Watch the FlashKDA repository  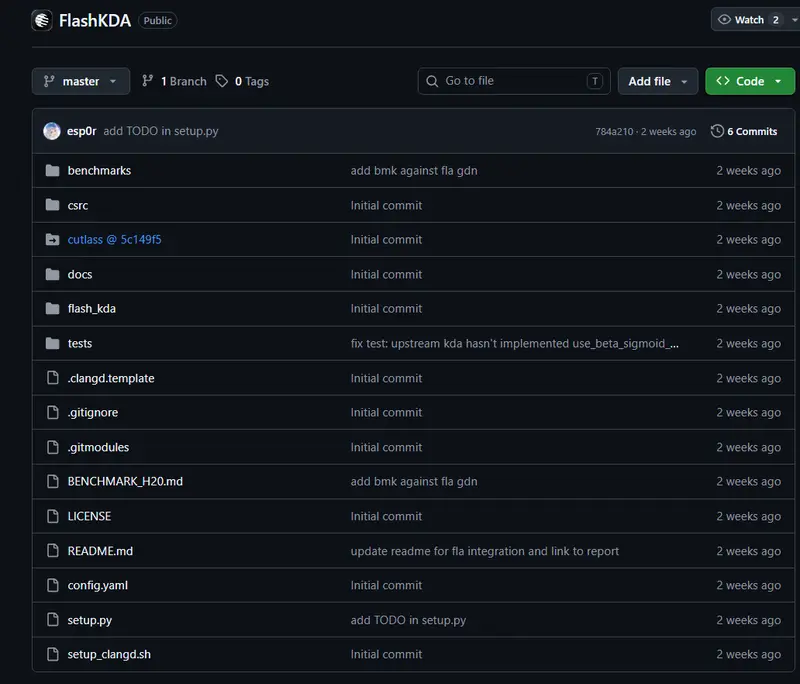(748, 20)
